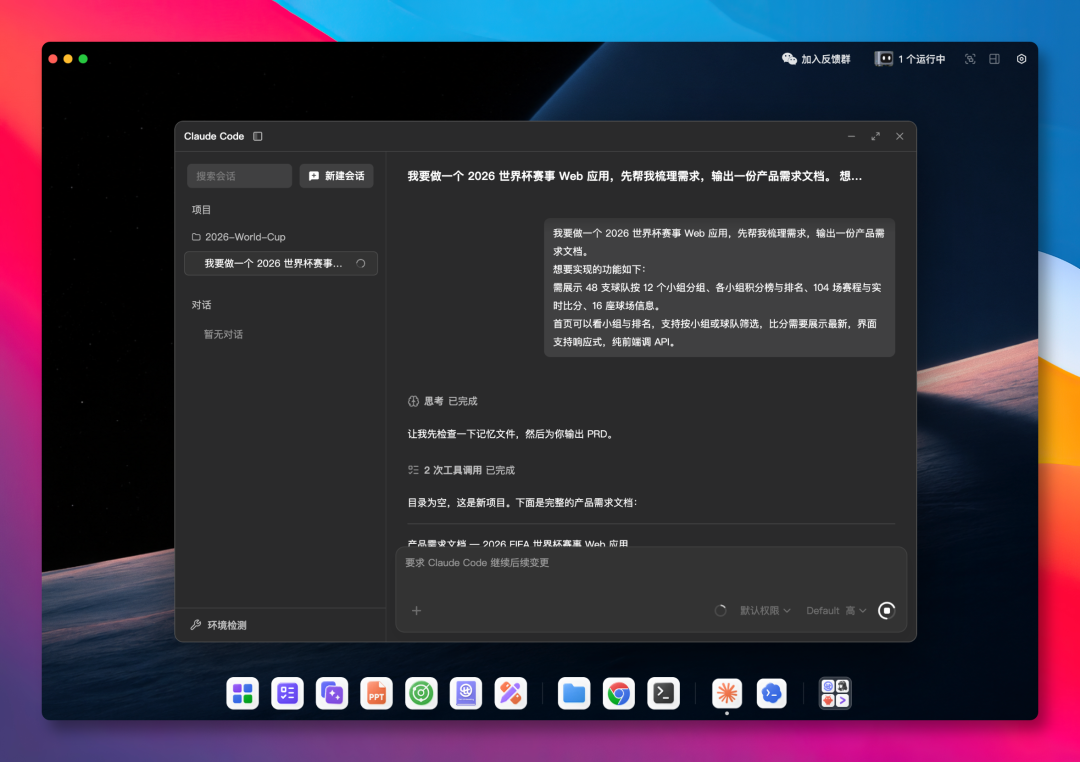Click the 1 个运行中 status text
Image resolution: width=1080 pixels, height=762 pixels.
pyautogui.click(x=922, y=59)
